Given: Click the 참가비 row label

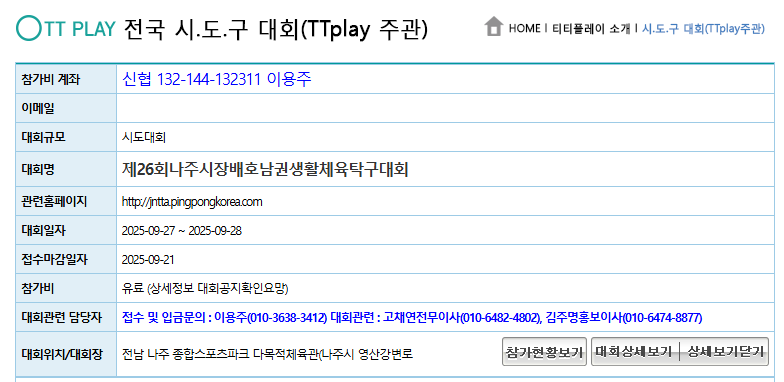Looking at the screenshot, I should pyautogui.click(x=38, y=288).
